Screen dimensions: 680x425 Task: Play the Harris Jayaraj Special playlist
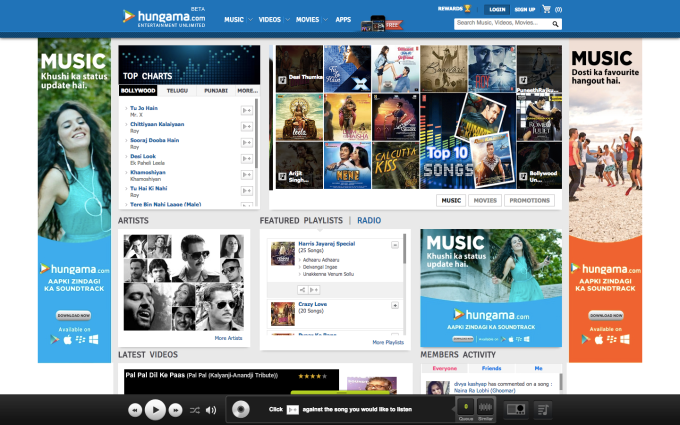(x=314, y=290)
